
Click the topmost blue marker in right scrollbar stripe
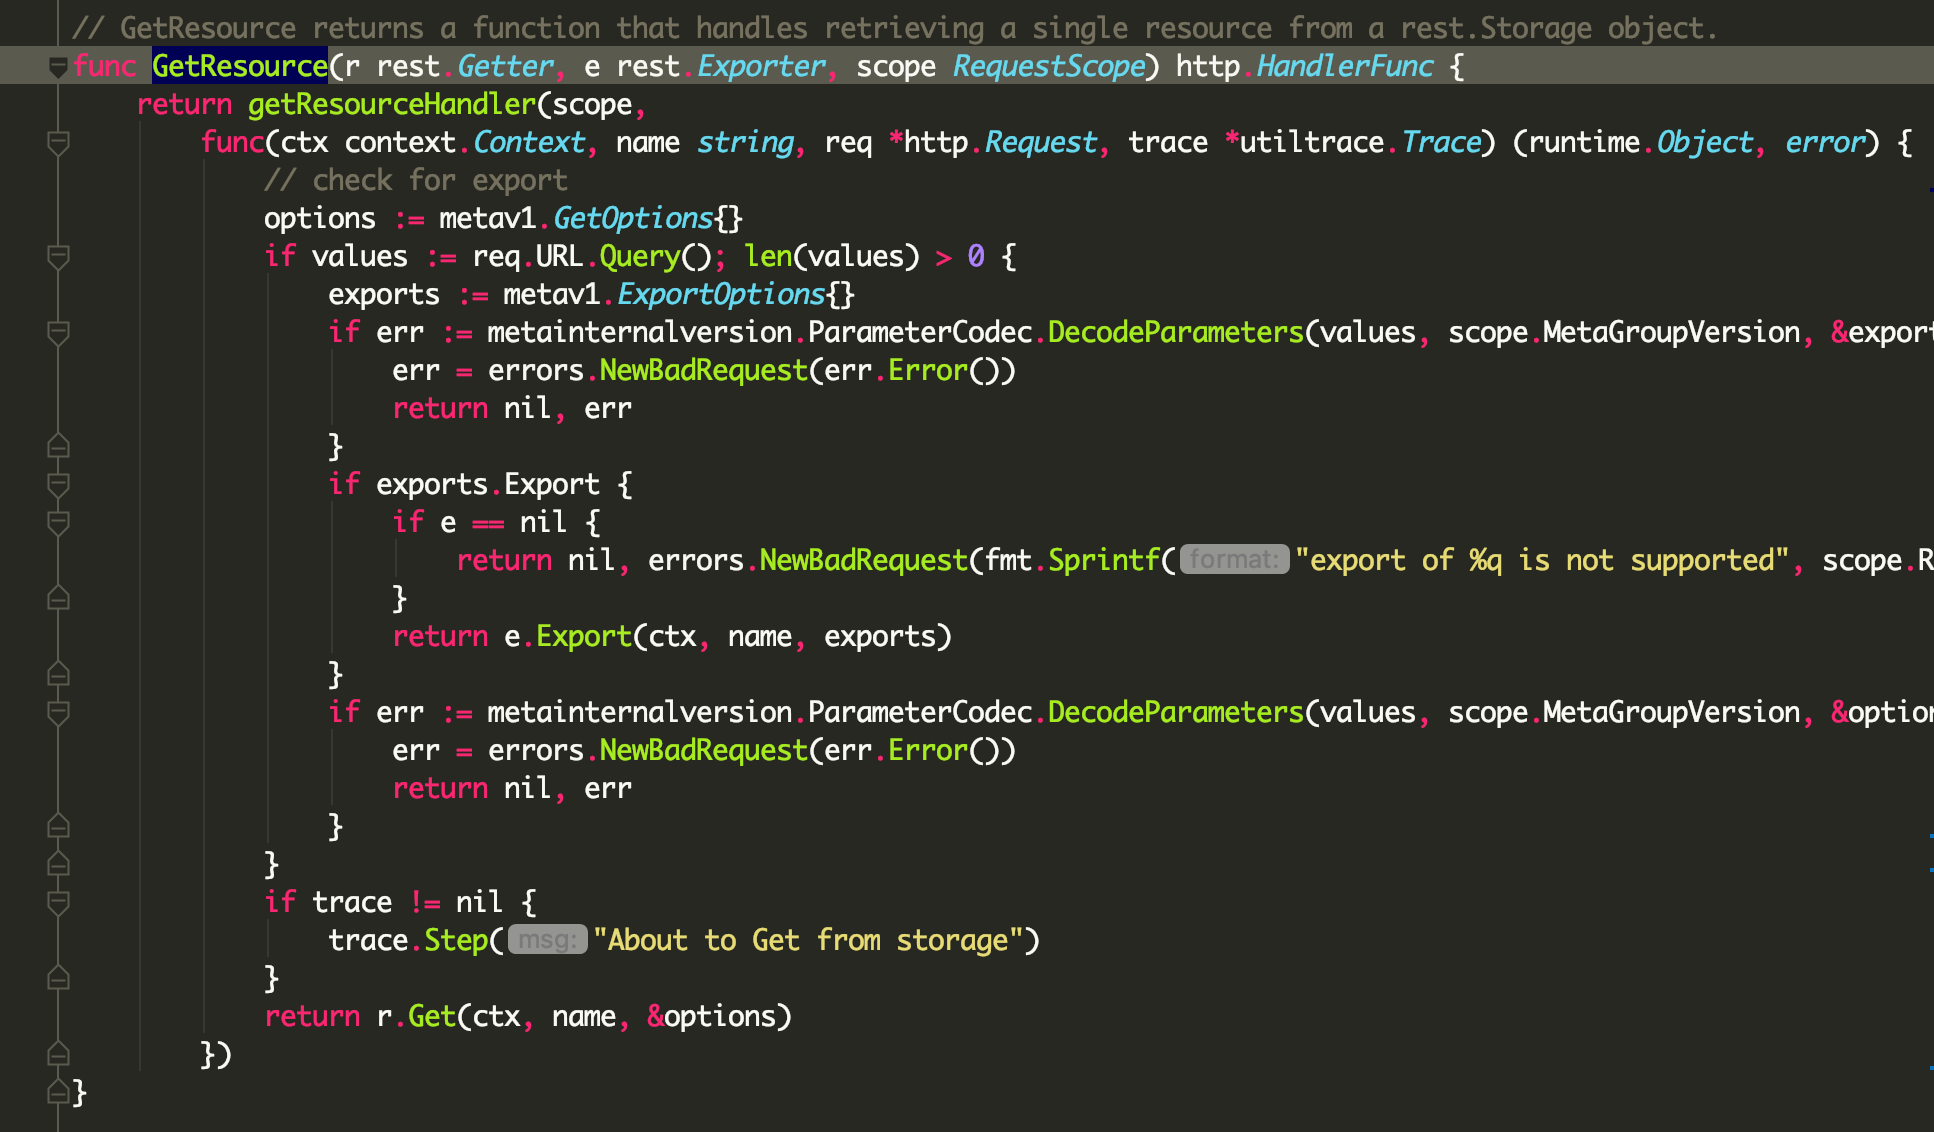coord(1930,189)
